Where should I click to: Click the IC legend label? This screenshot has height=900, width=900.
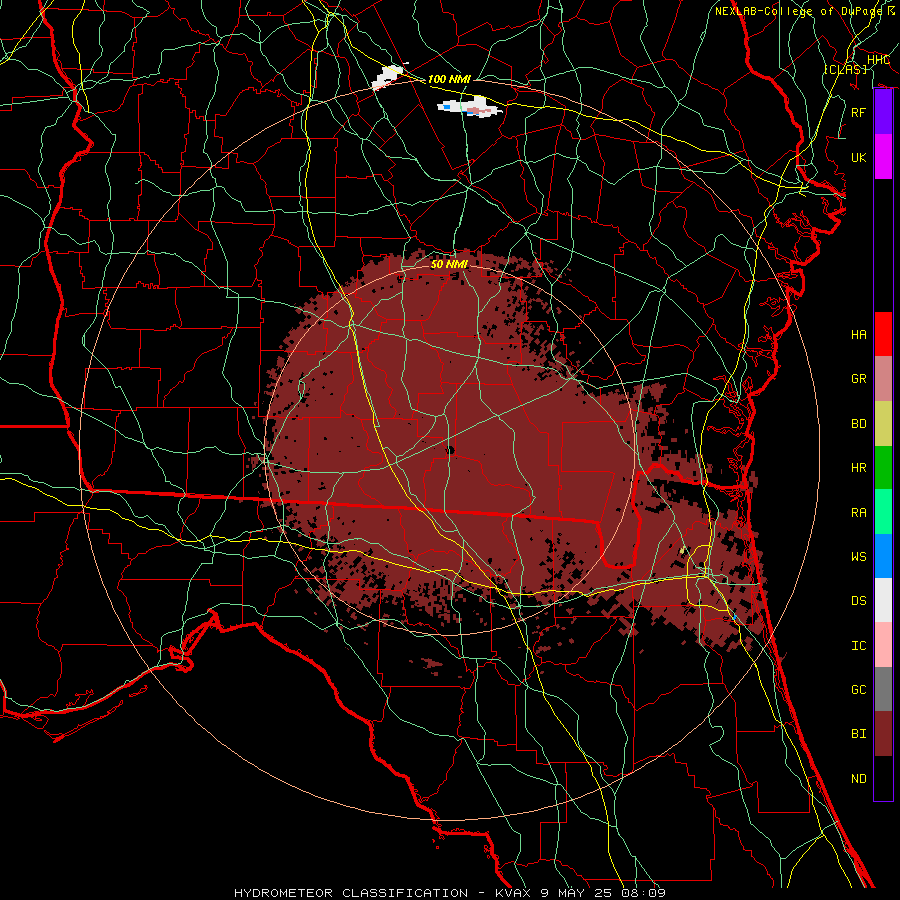tap(859, 646)
